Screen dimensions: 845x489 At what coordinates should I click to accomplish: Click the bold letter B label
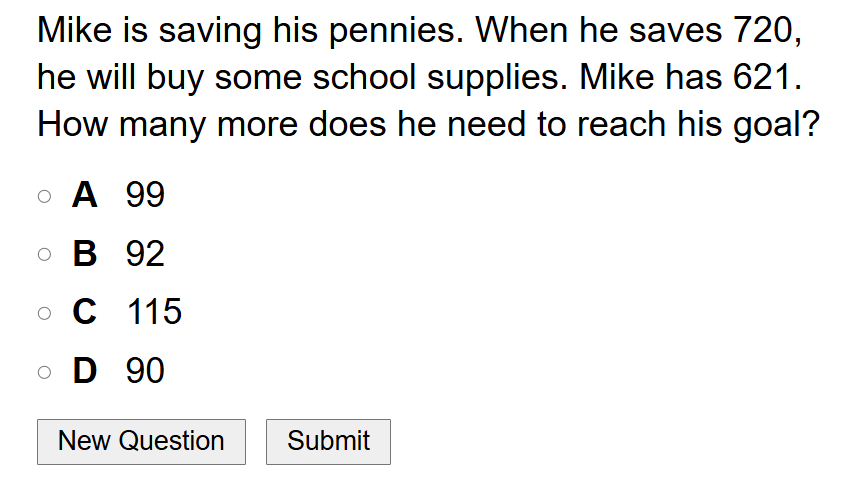pyautogui.click(x=85, y=254)
